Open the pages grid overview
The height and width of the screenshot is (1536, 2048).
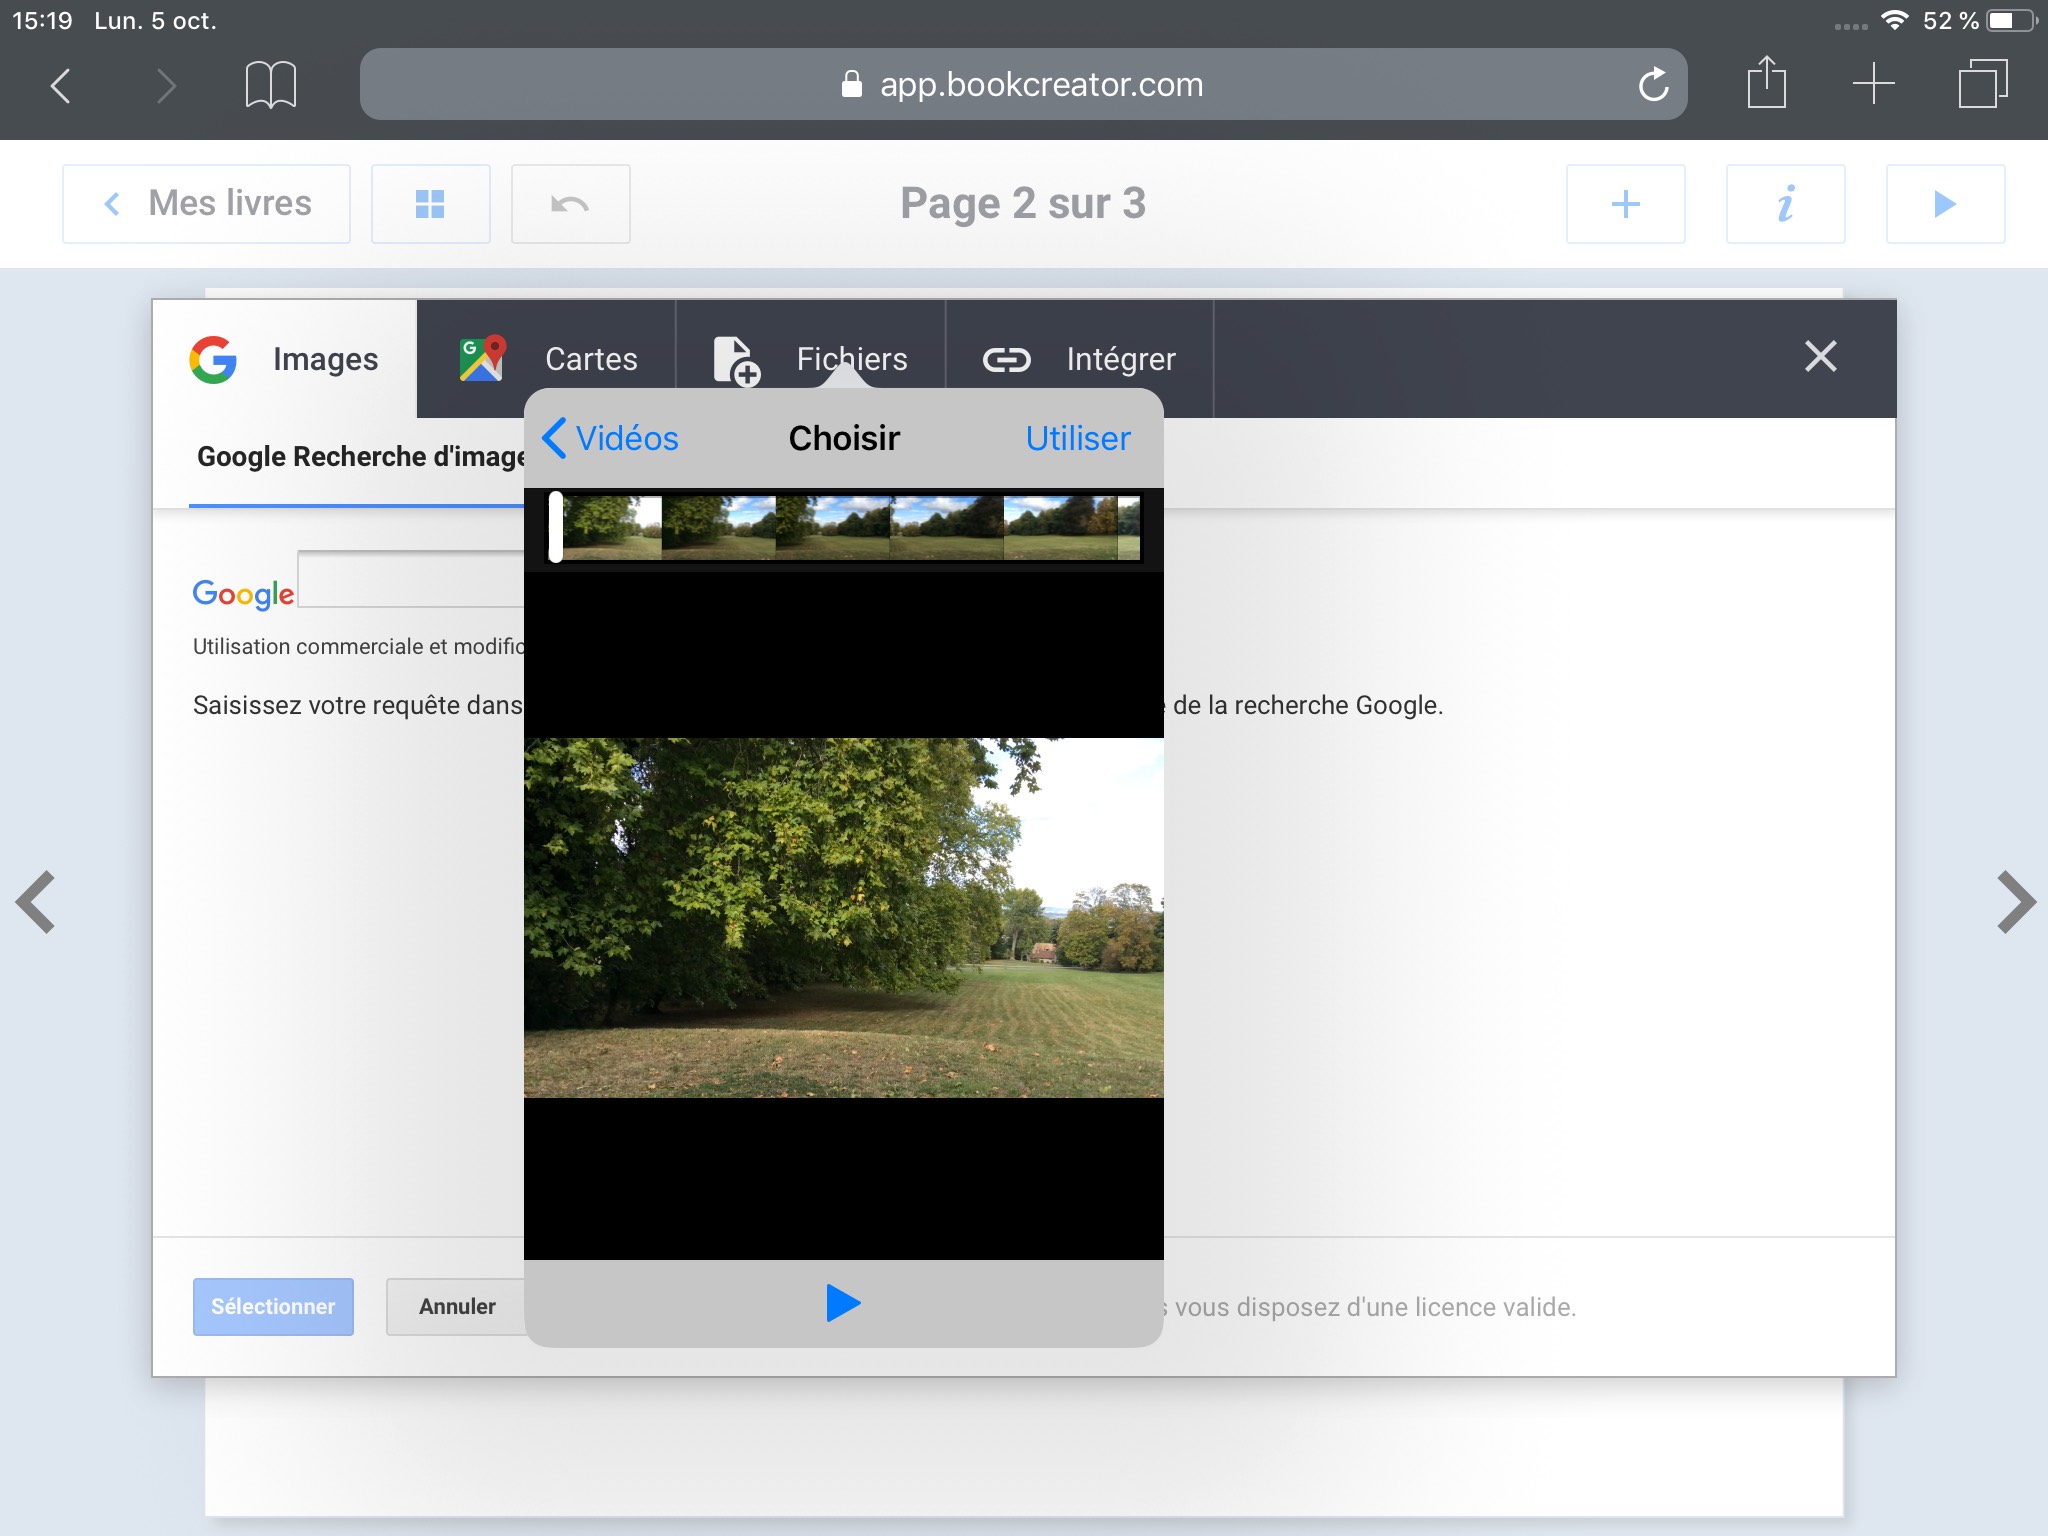(x=430, y=204)
